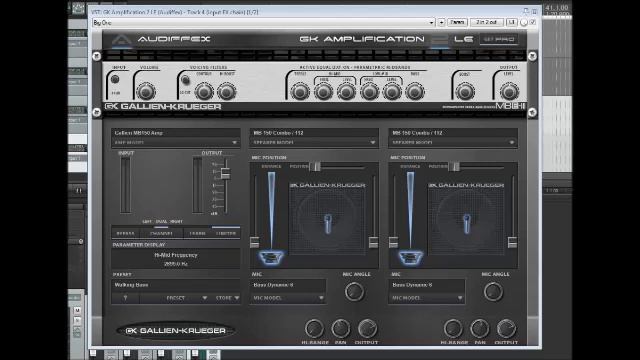
Task: Select the Channel mode button
Action: pyautogui.click(x=161, y=233)
